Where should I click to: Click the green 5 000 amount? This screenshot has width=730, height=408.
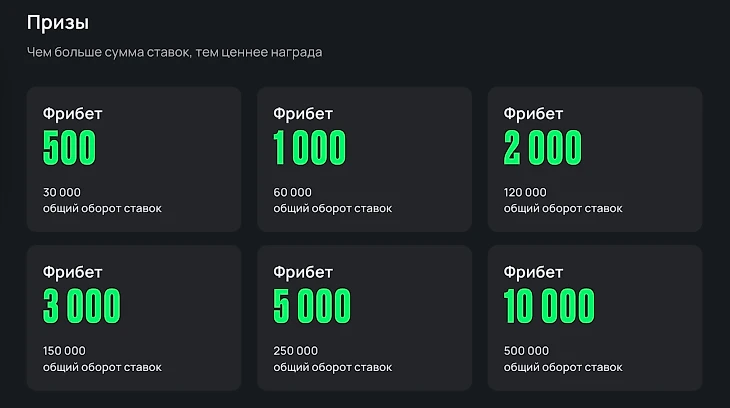[x=312, y=307]
